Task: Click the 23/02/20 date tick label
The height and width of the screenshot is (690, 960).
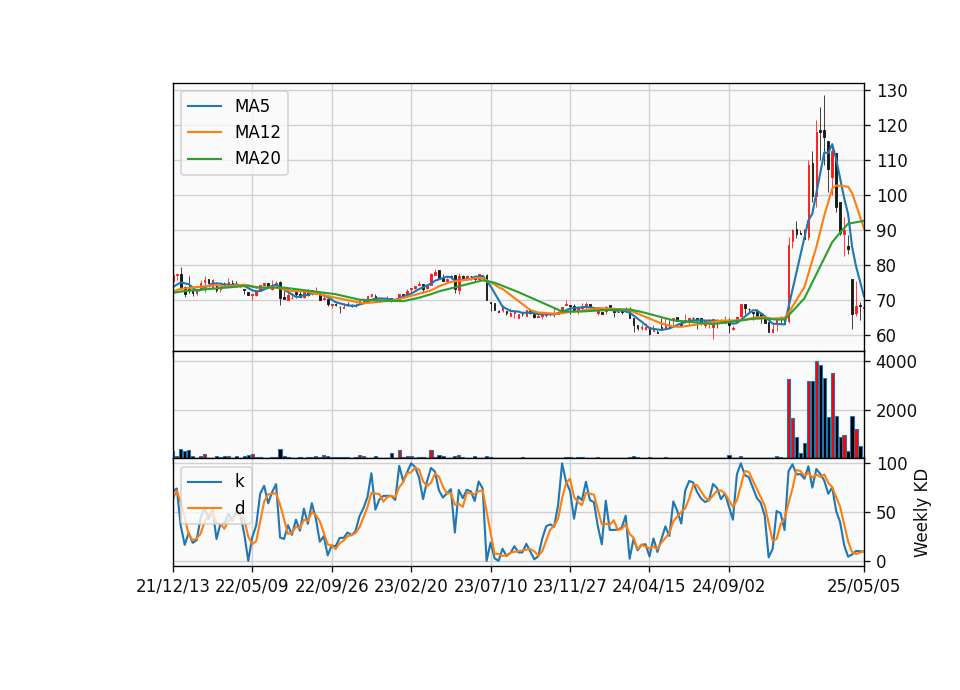Action: click(x=411, y=586)
